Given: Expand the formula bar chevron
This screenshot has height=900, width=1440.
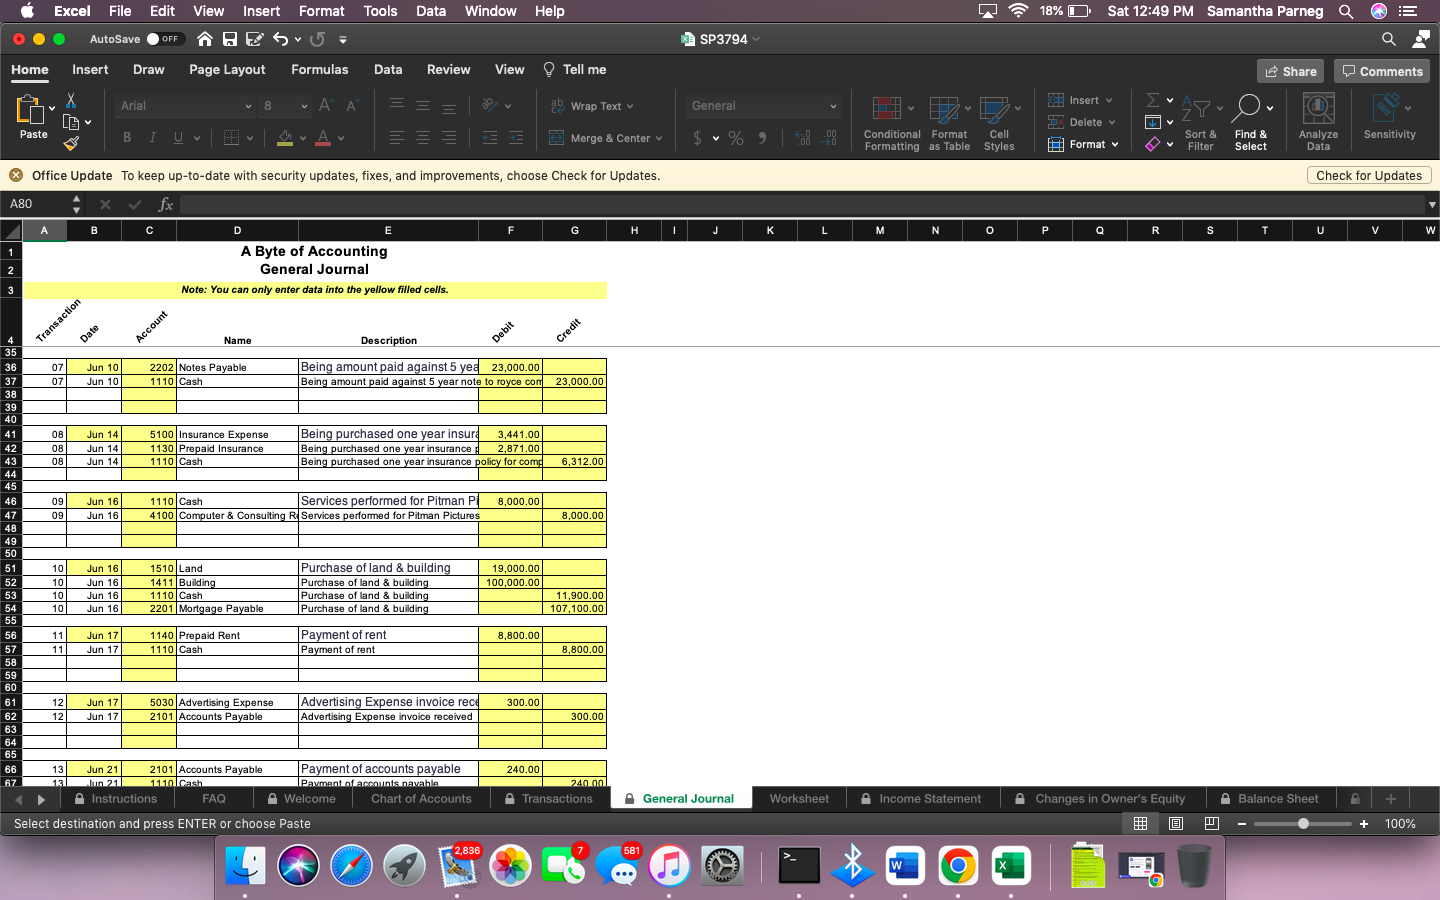Looking at the screenshot, I should click(x=1431, y=205).
